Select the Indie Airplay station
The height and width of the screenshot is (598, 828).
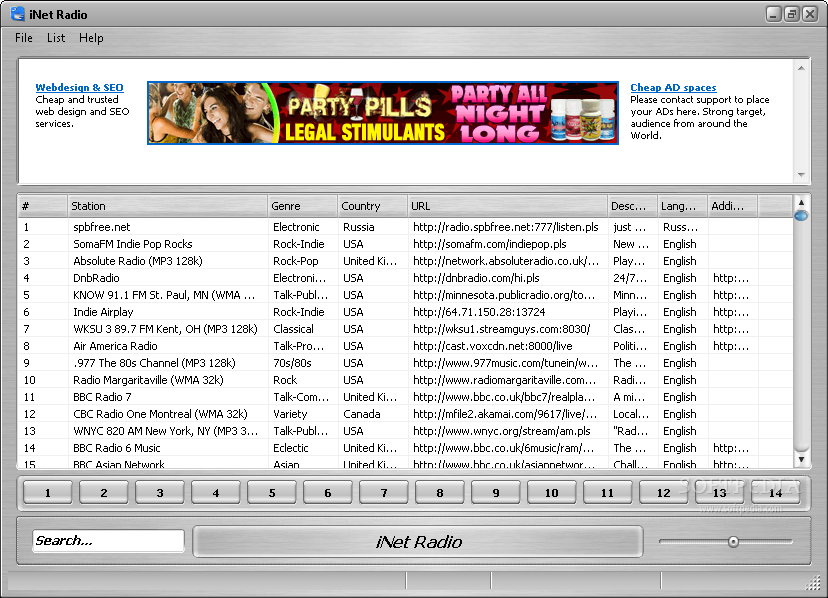pyautogui.click(x=405, y=312)
